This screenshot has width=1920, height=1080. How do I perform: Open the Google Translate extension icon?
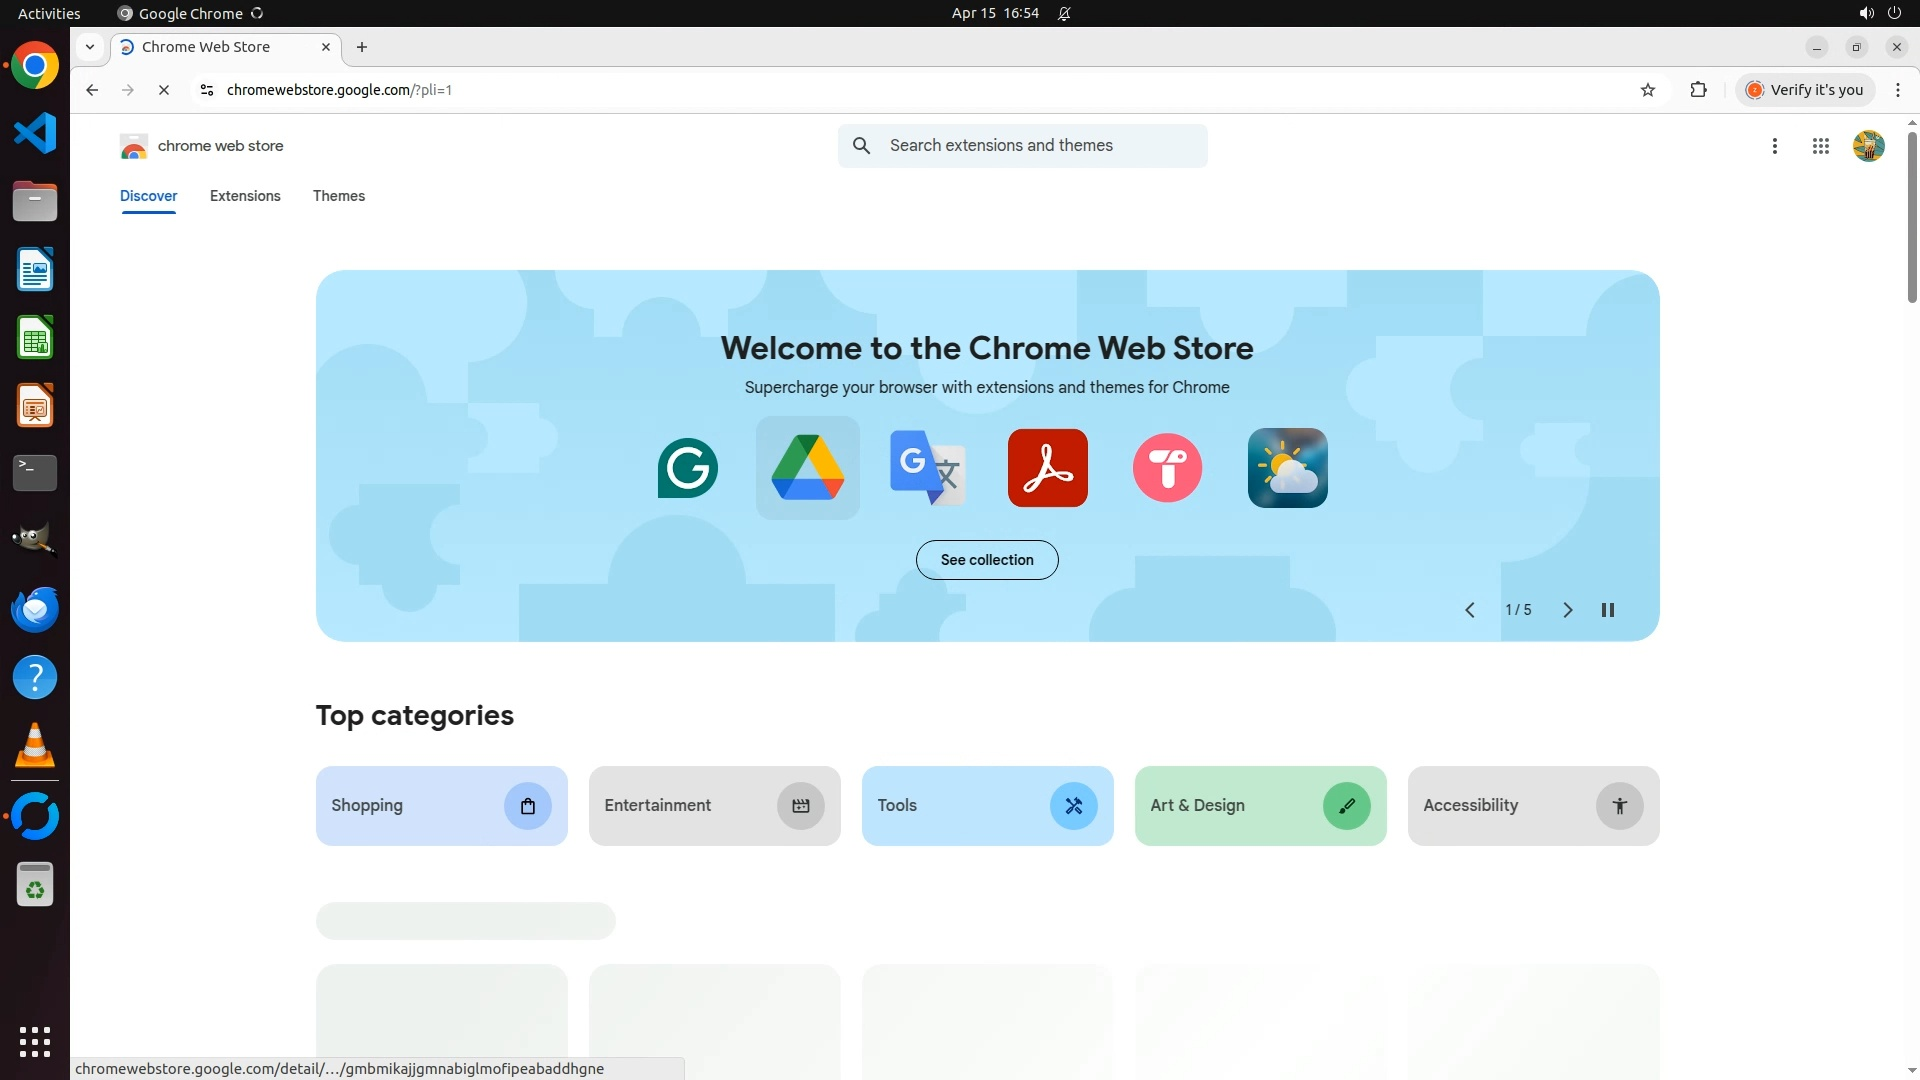point(927,468)
